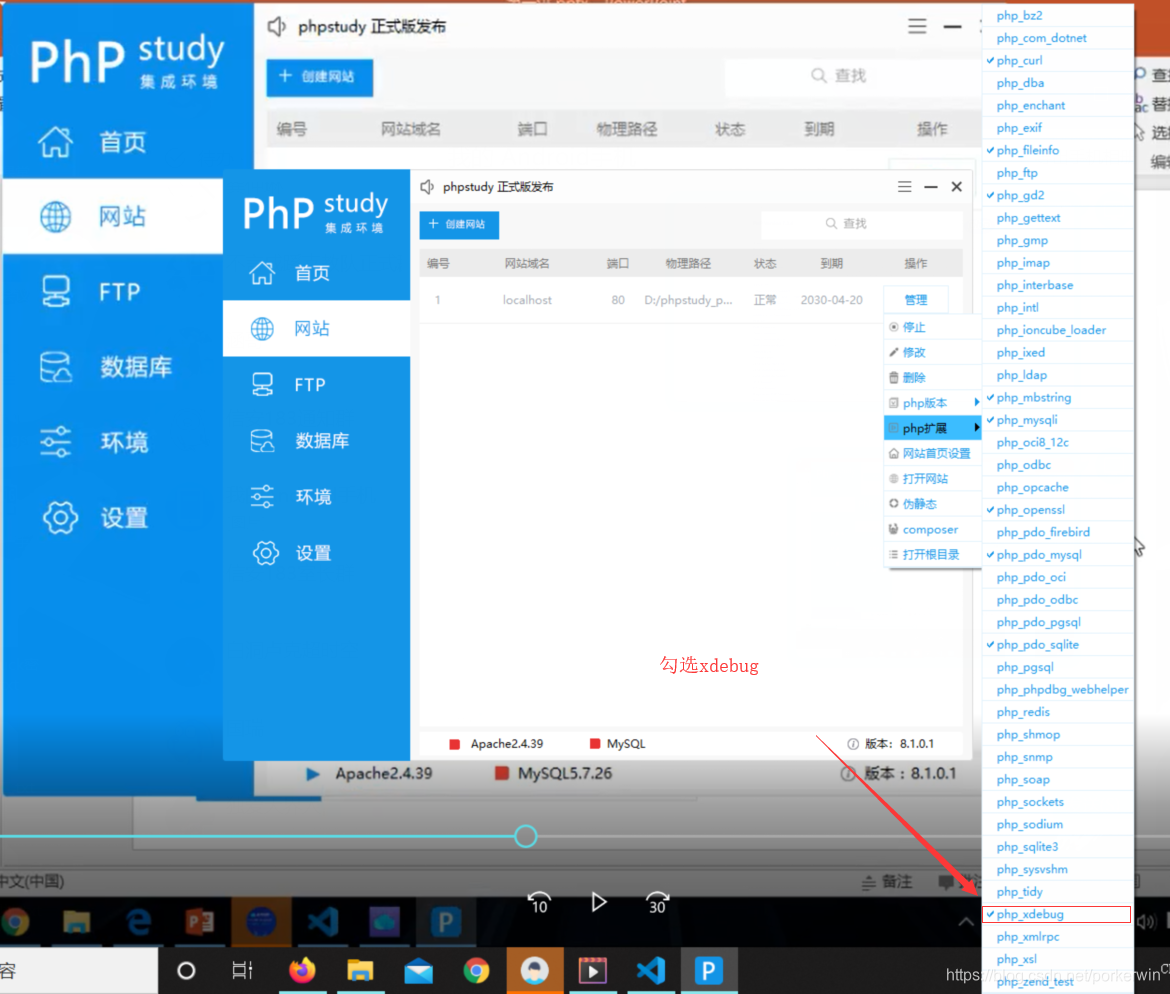1170x994 pixels.
Task: Uncheck php_pdo_sqlite extension
Action: [1057, 645]
